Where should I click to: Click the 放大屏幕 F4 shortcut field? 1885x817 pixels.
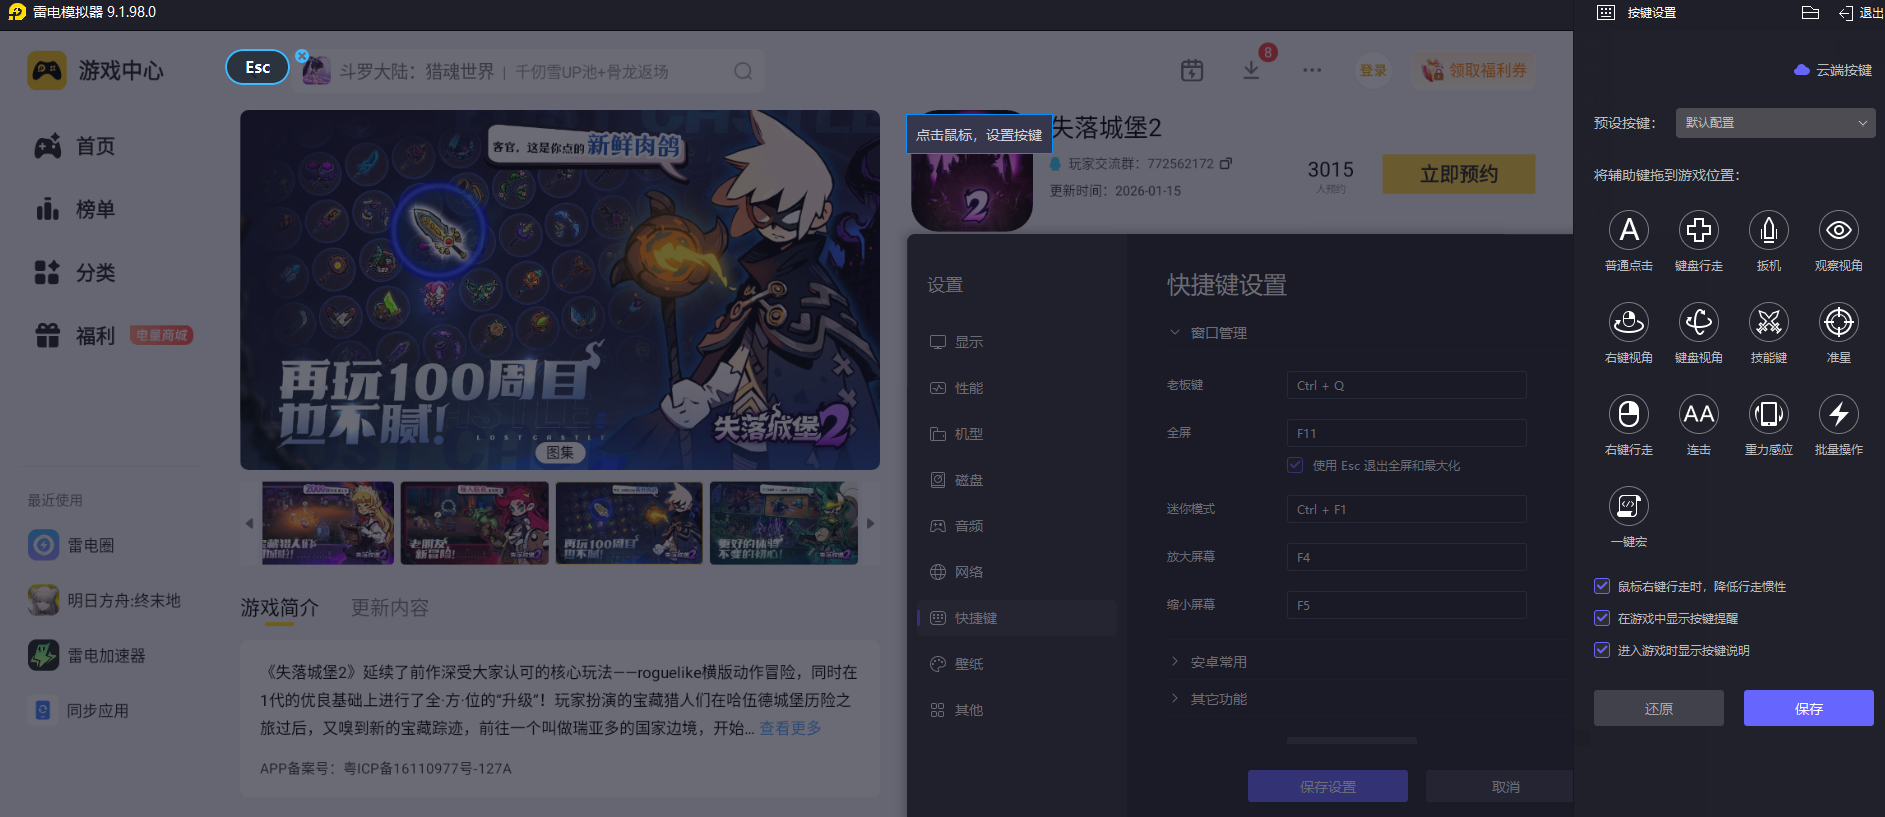[1407, 557]
